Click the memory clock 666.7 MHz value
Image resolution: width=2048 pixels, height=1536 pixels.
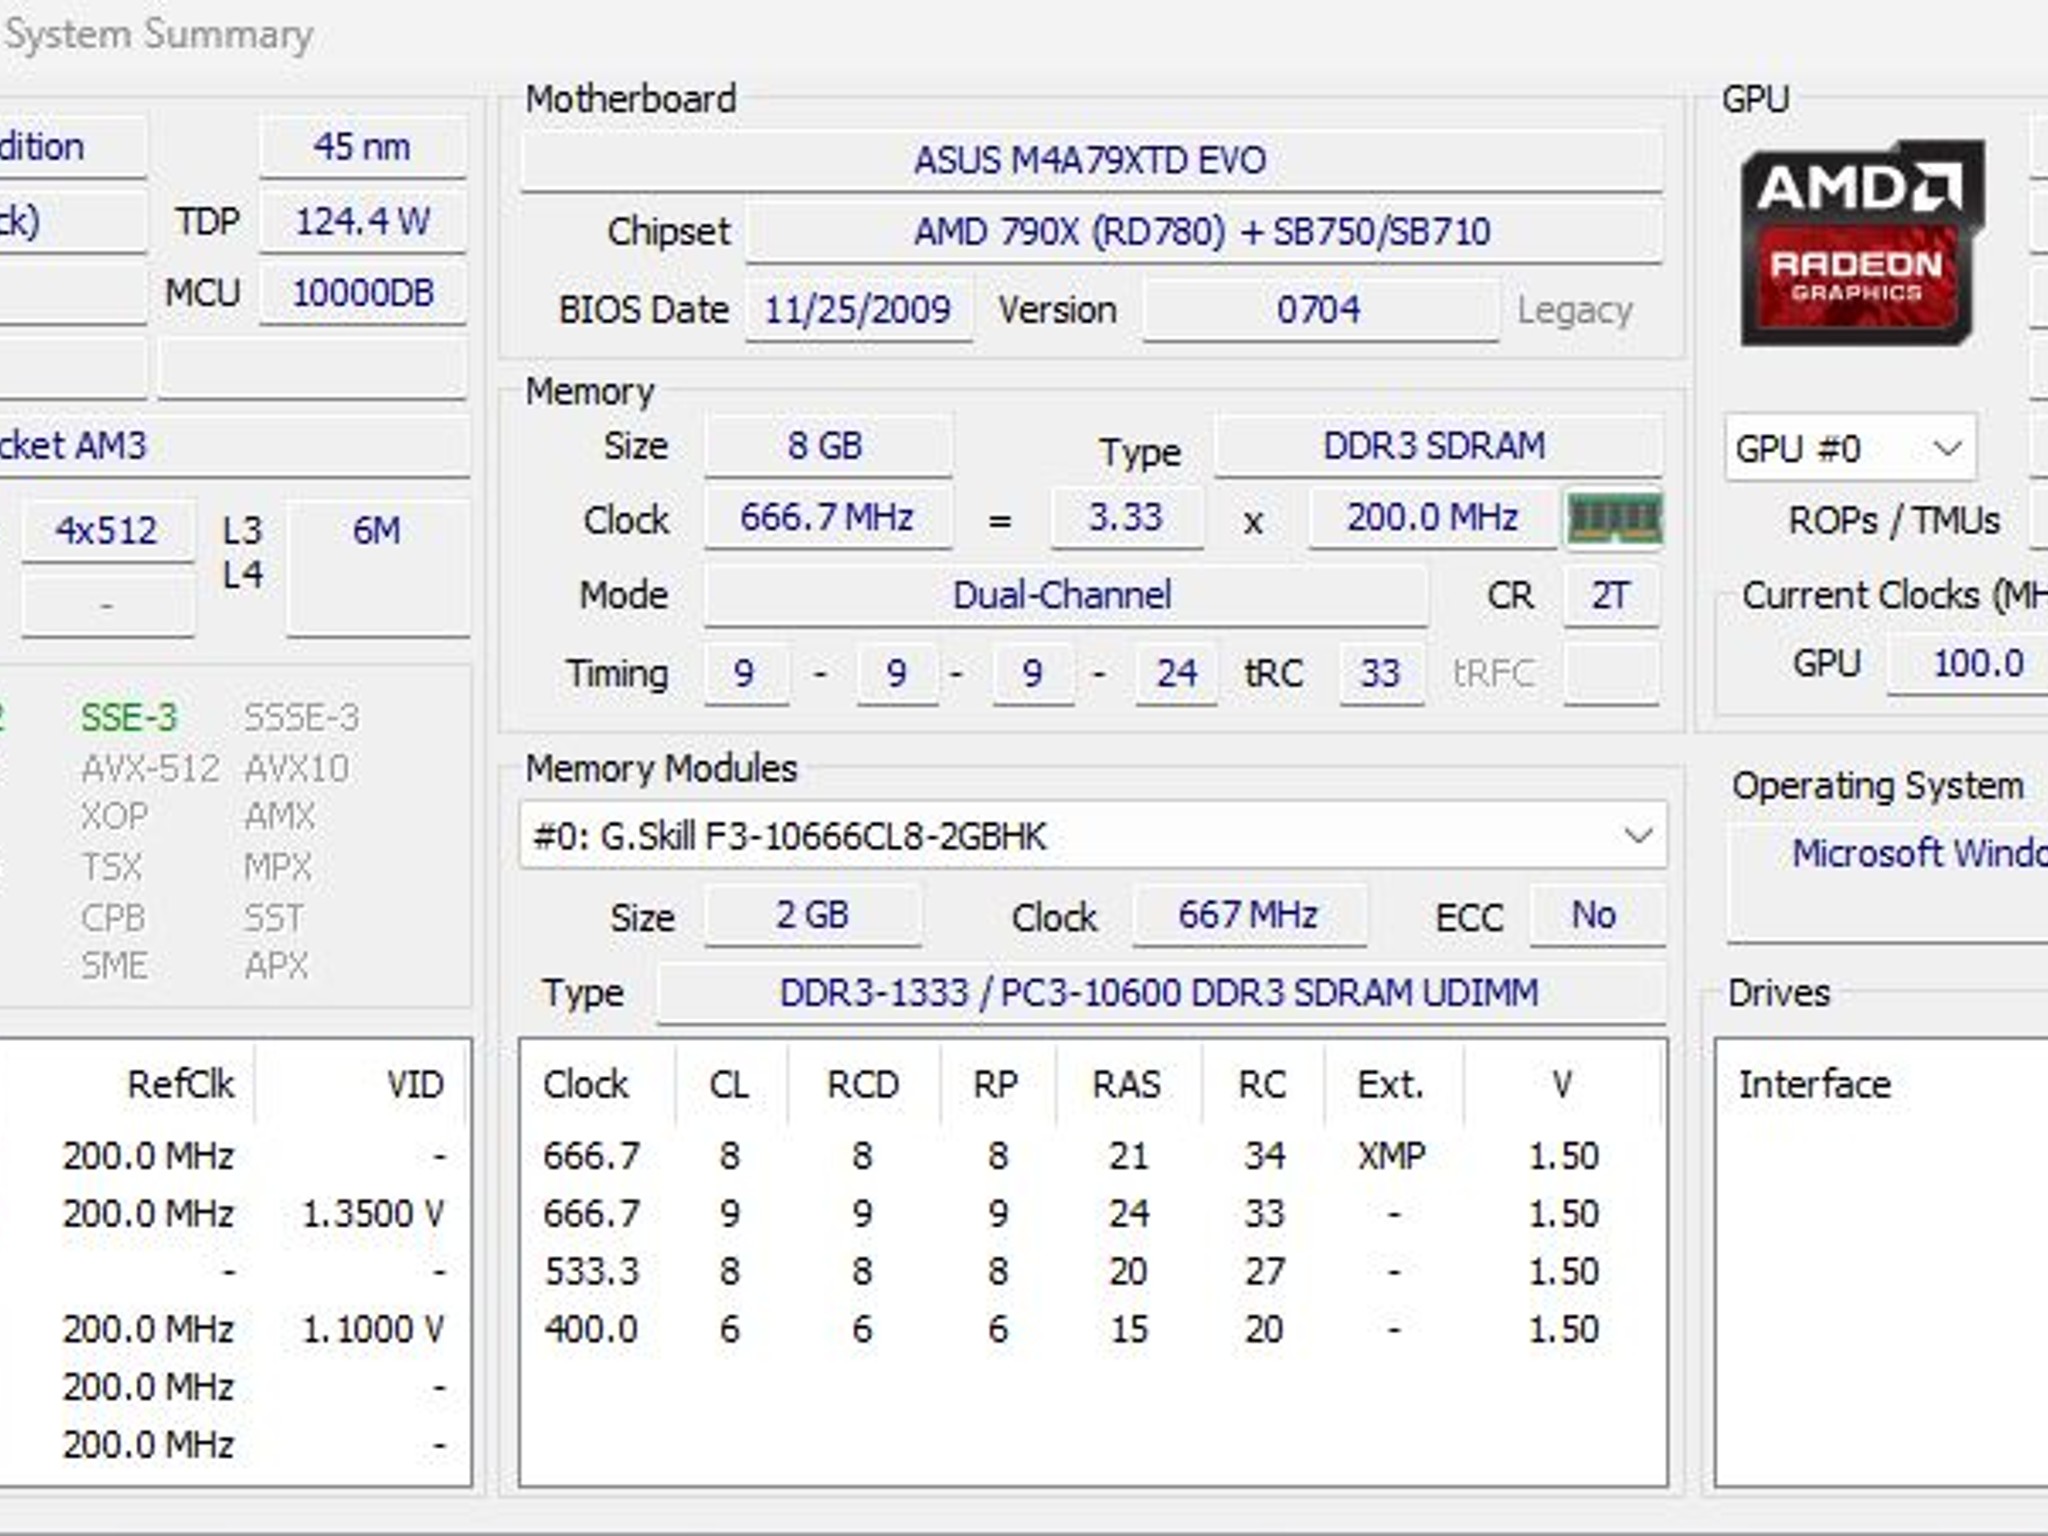pos(827,518)
